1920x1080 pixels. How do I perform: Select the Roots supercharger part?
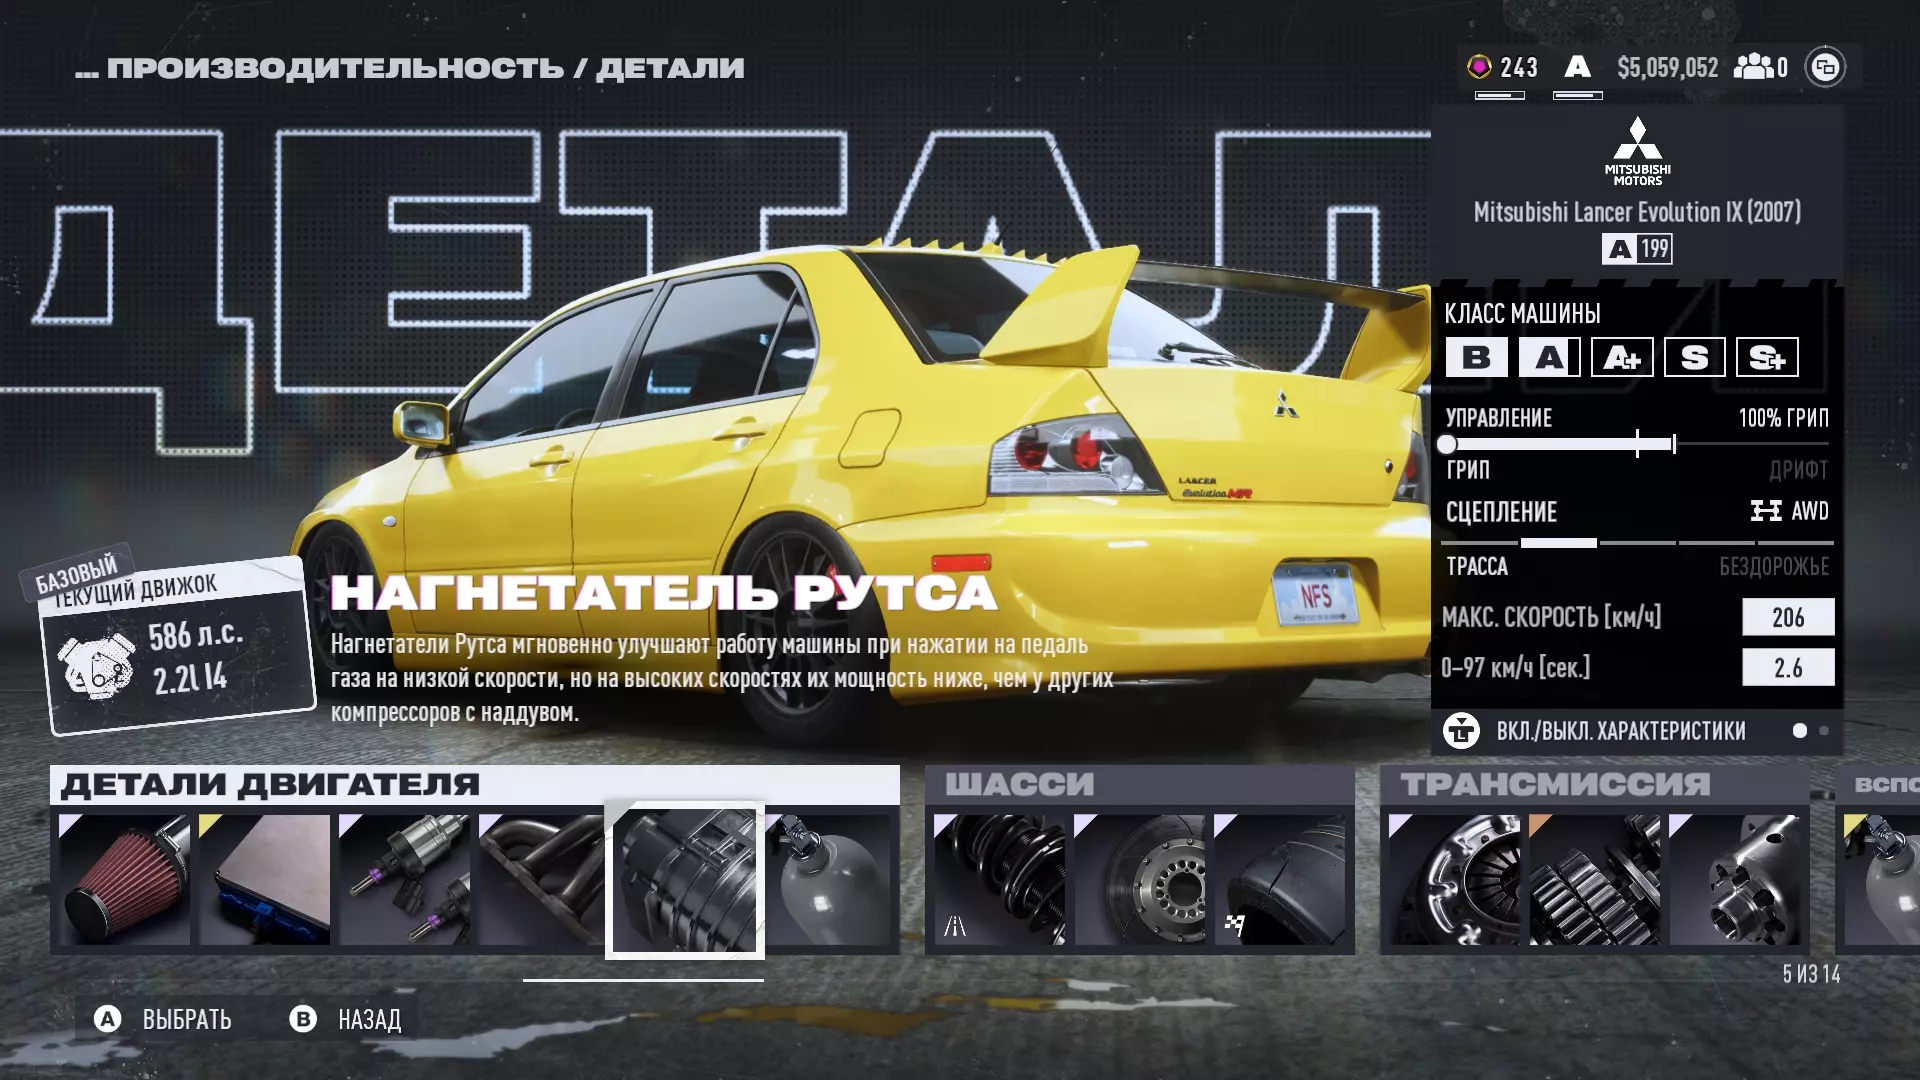coord(684,880)
